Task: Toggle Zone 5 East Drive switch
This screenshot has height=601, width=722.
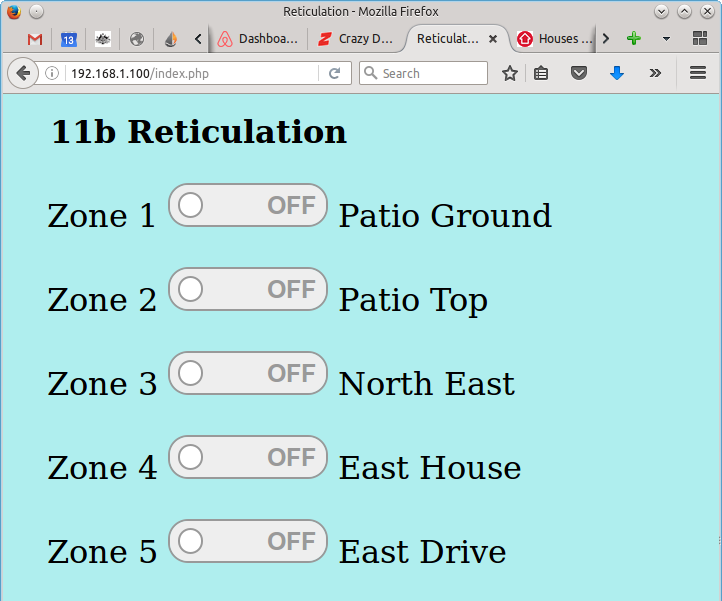Action: tap(248, 541)
